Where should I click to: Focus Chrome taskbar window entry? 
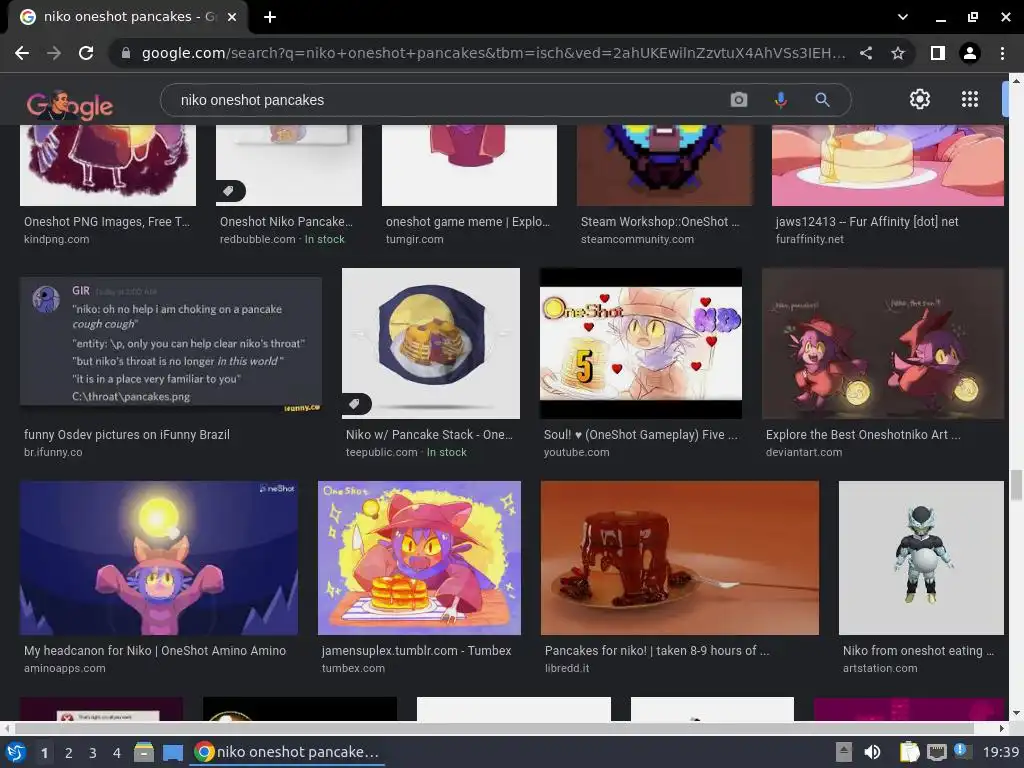pyautogui.click(x=287, y=752)
